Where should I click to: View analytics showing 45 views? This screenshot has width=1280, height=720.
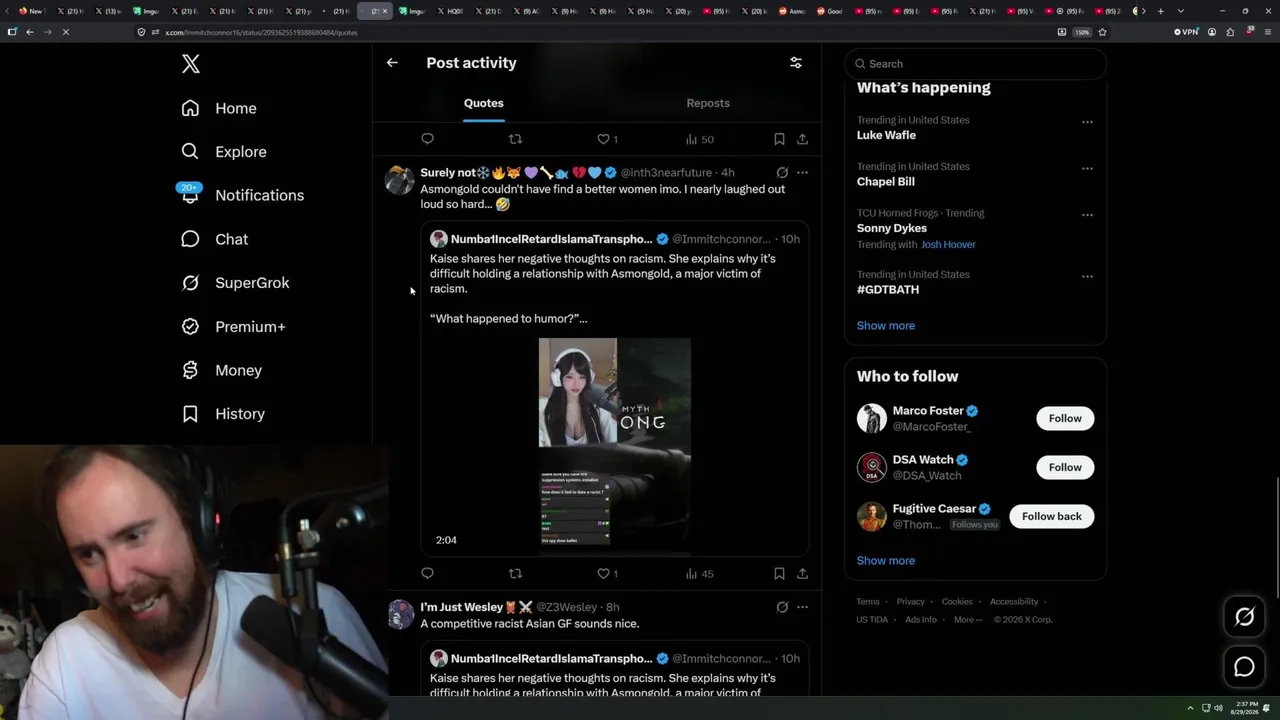pos(699,573)
